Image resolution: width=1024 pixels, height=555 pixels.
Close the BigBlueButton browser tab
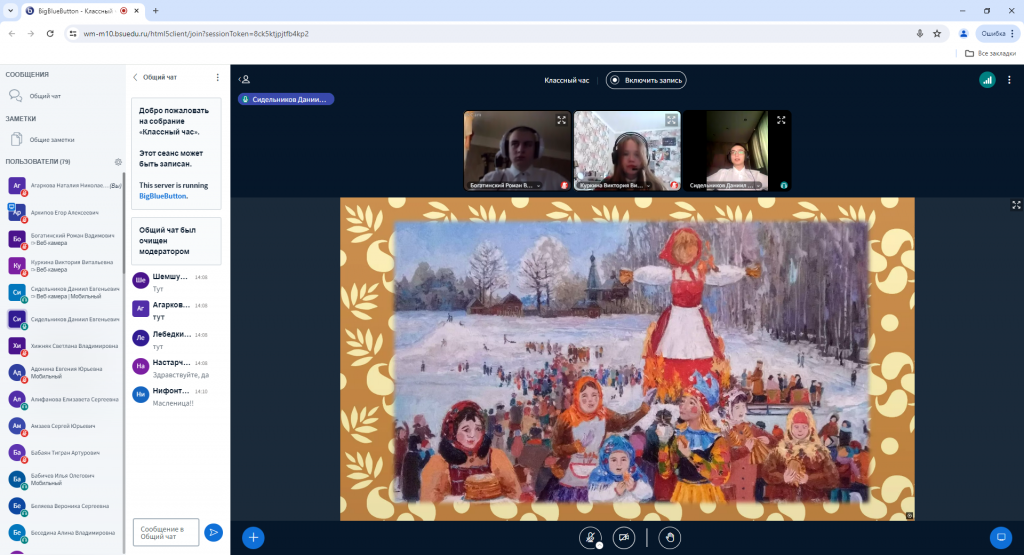136,10
